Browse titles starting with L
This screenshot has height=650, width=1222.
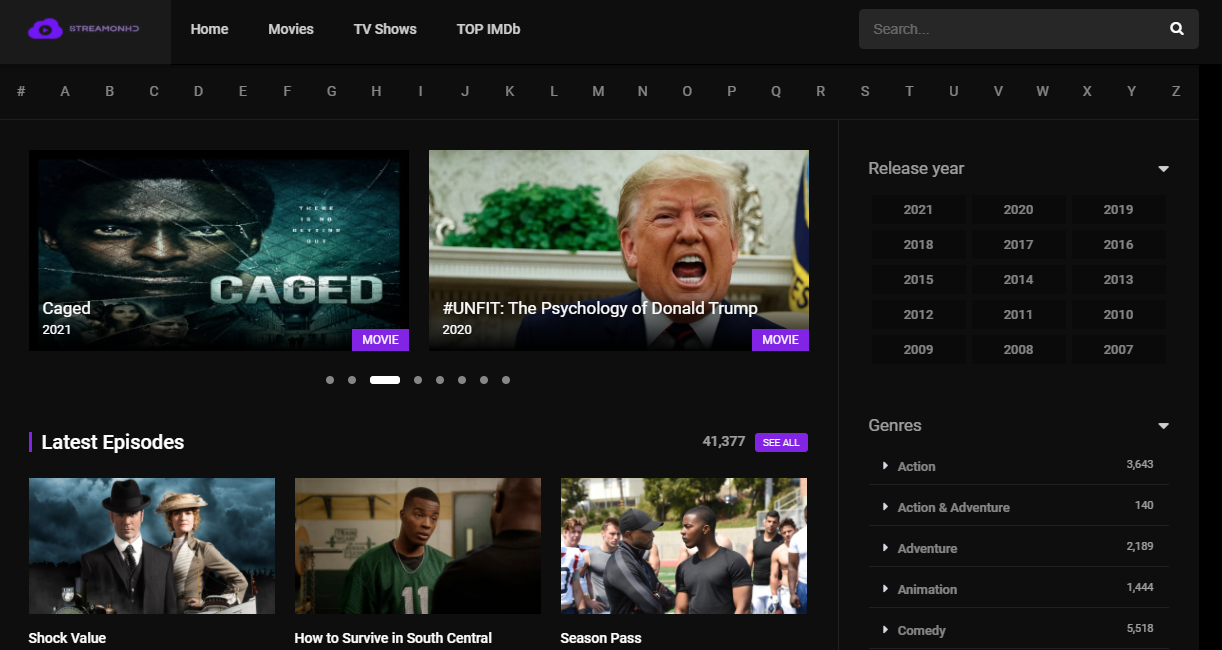coord(553,91)
